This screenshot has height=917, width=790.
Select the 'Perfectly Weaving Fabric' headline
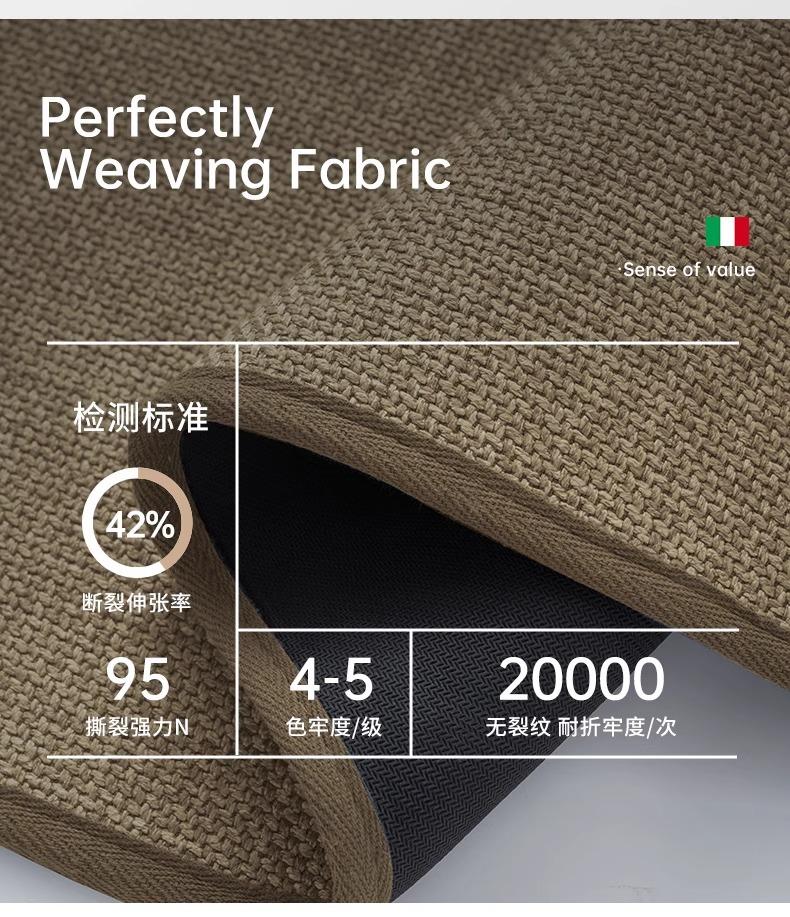246,143
